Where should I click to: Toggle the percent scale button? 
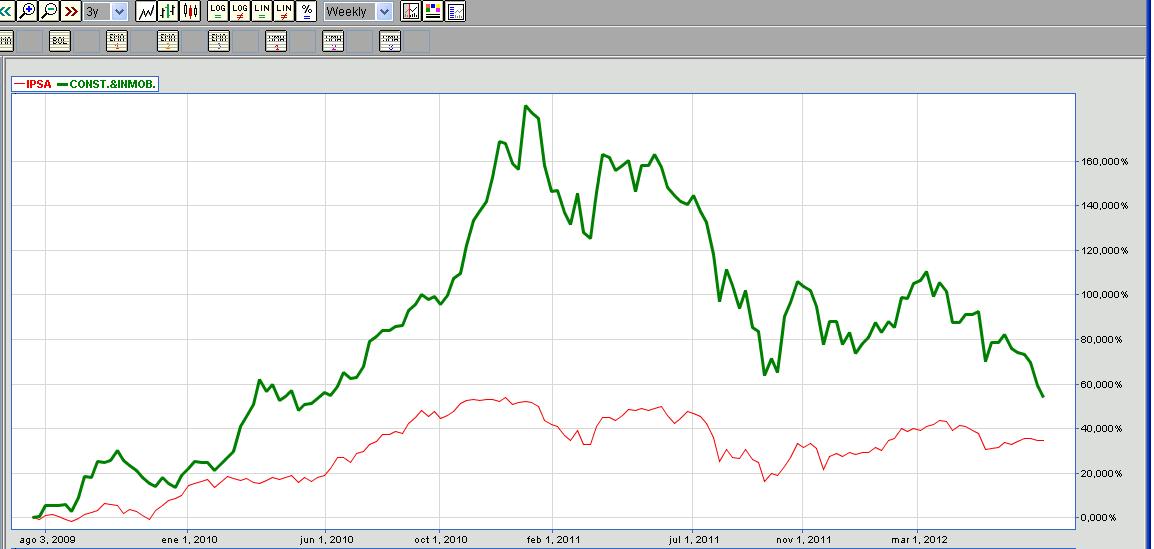tap(307, 11)
